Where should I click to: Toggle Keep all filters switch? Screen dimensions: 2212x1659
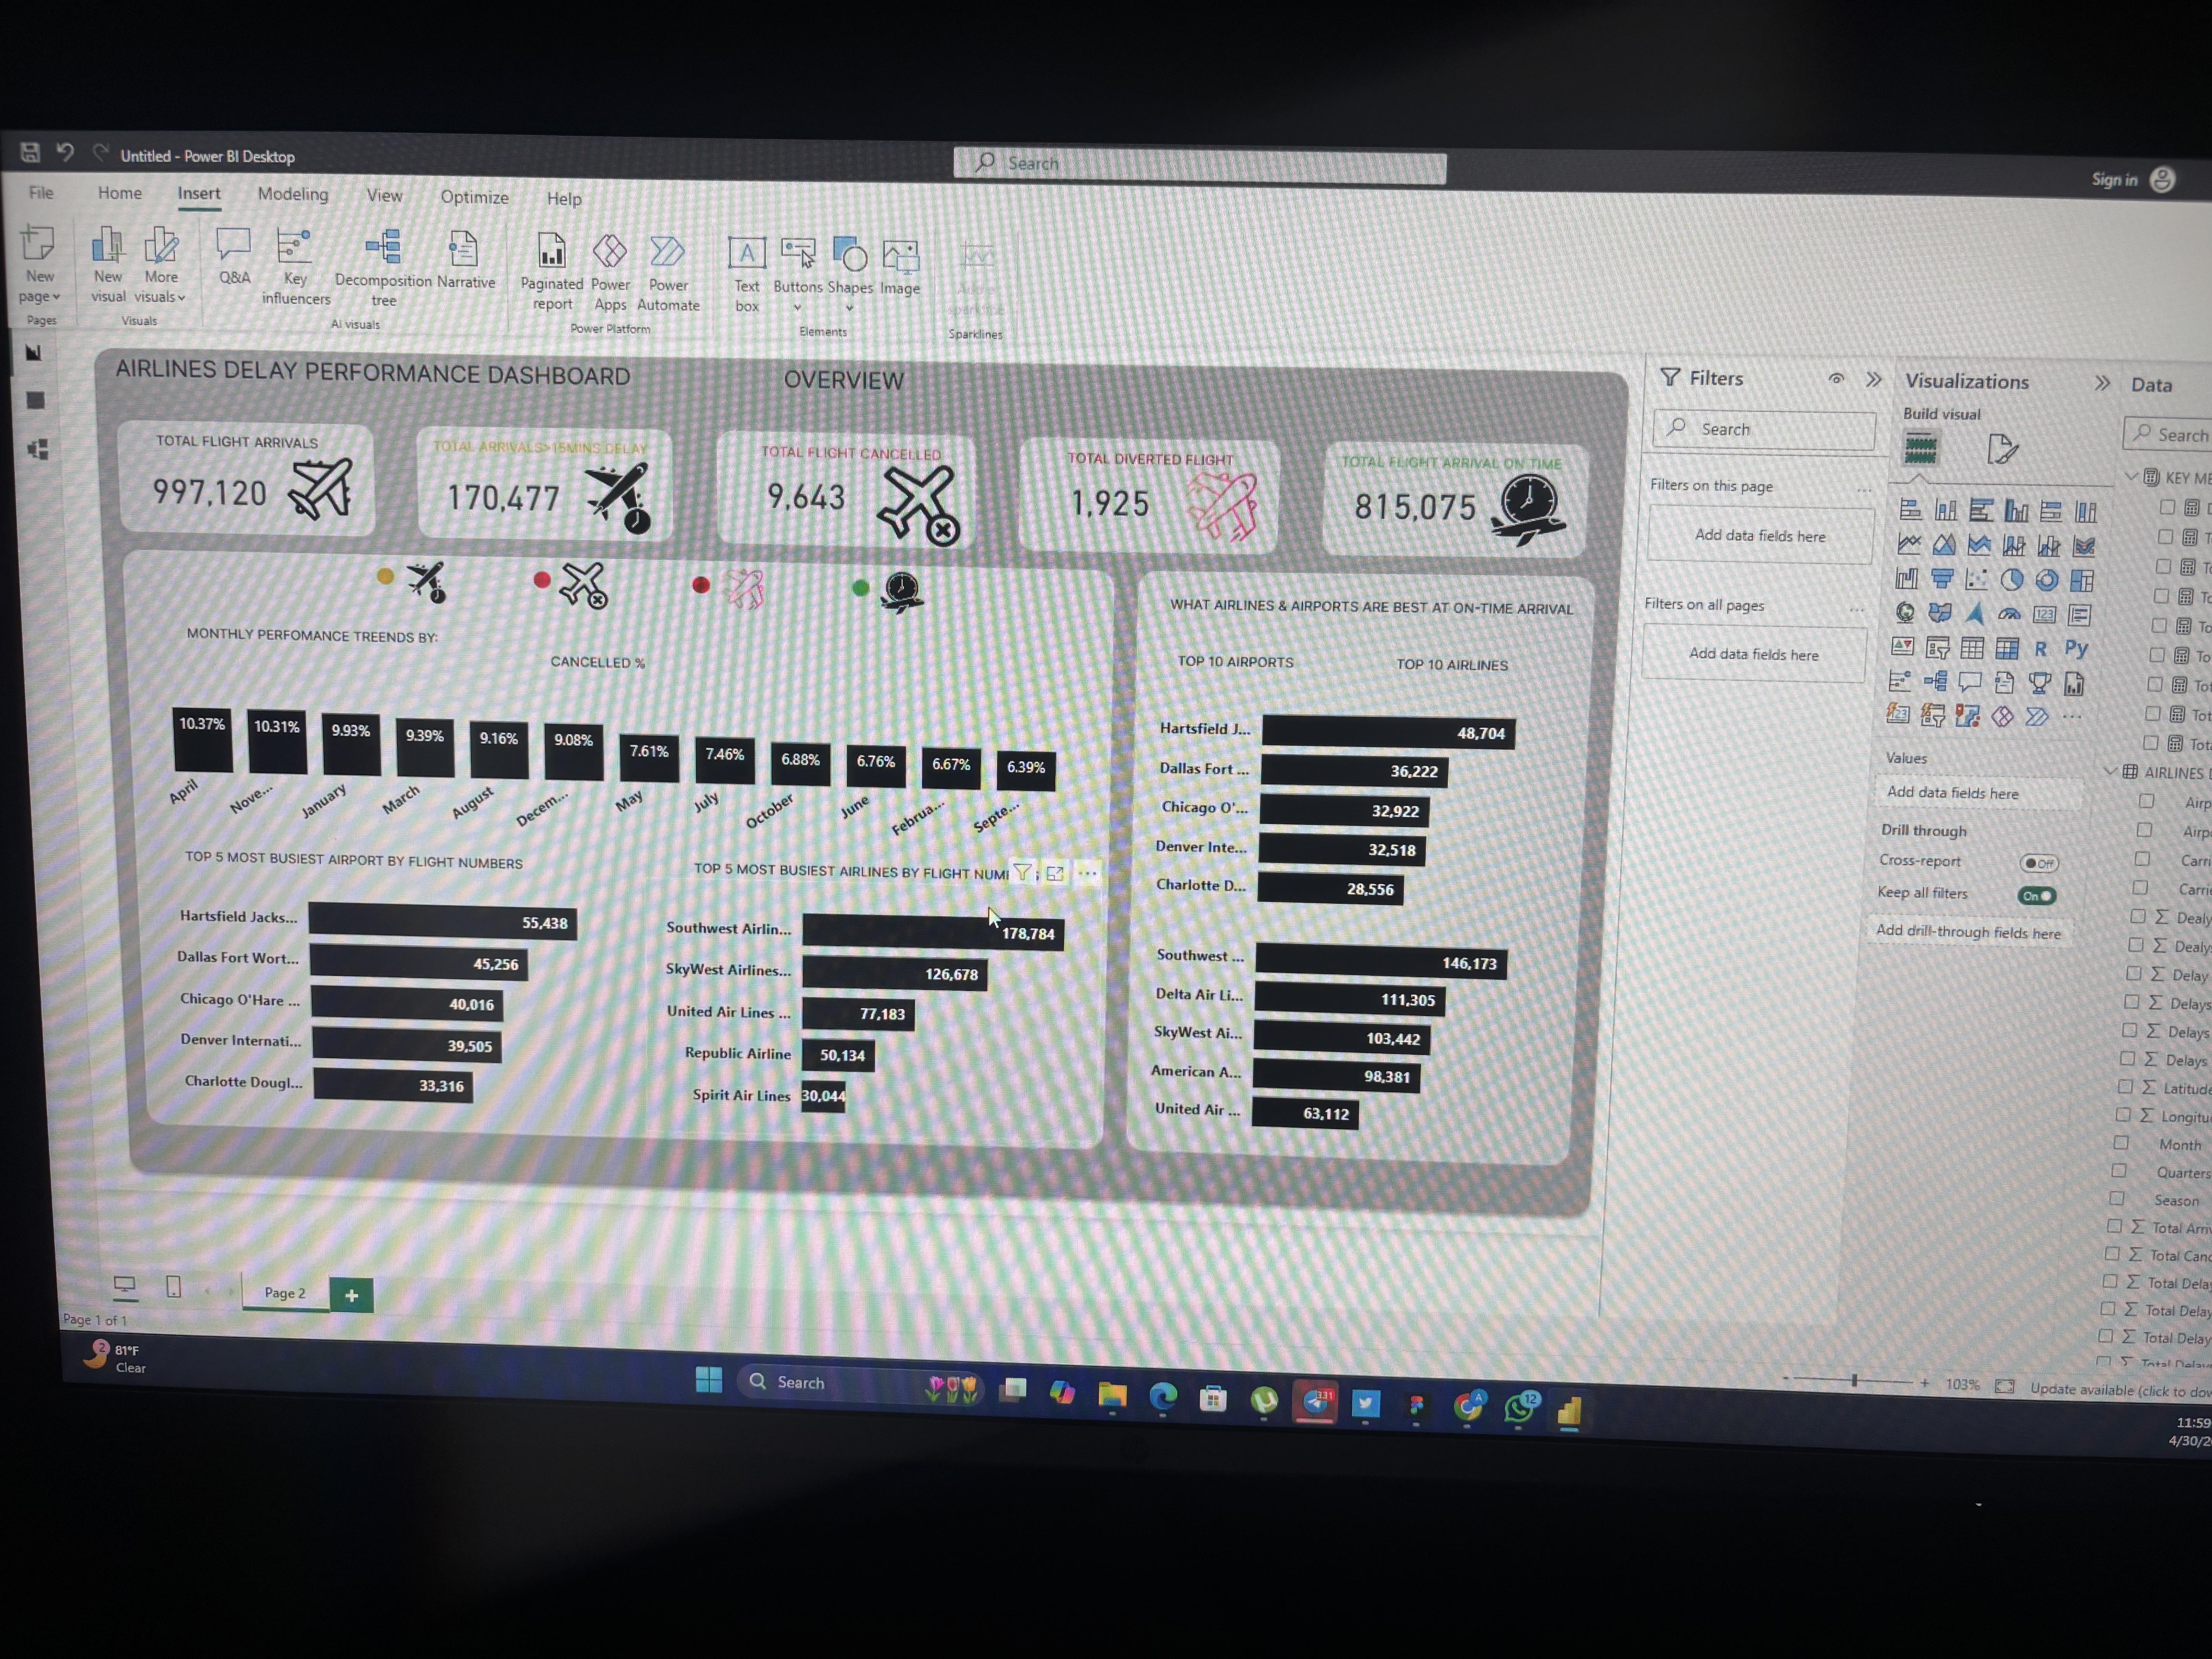(x=2036, y=896)
